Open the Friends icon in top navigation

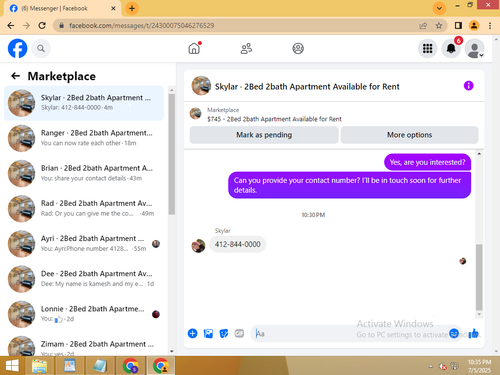246,49
